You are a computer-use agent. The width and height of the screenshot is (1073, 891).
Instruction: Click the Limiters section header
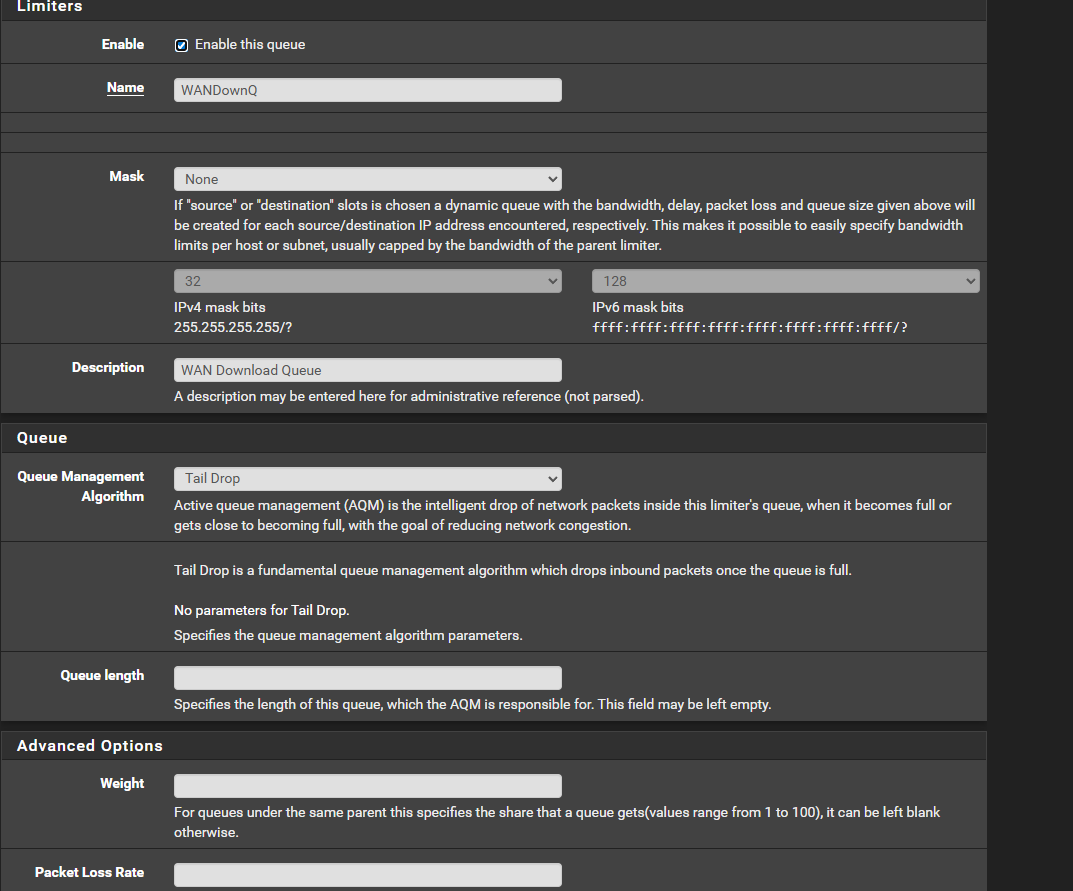[50, 7]
